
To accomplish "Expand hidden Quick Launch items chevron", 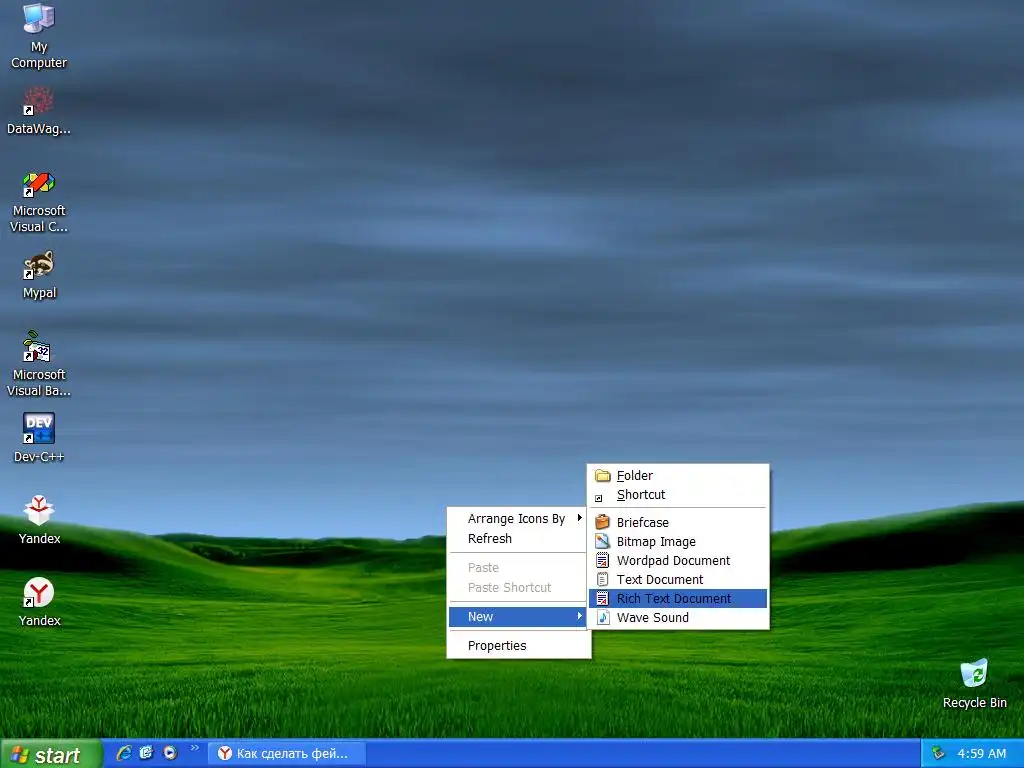I will coord(194,748).
